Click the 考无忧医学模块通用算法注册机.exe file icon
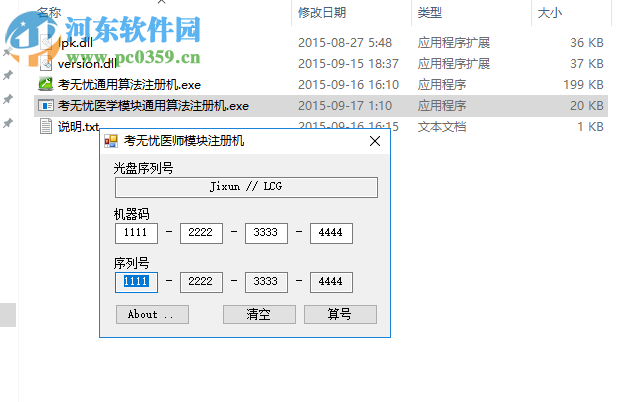This screenshot has width=636, height=402. pyautogui.click(x=45, y=105)
